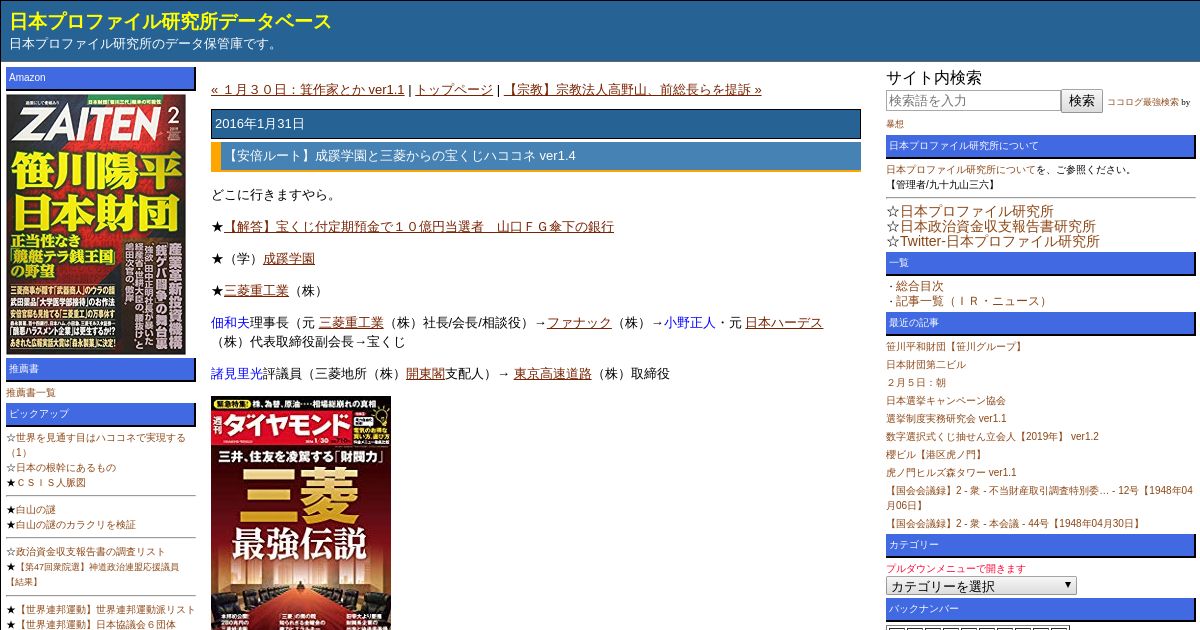This screenshot has width=1200, height=630.
Task: Open recent article 選挙制度実務研究会 ver1.1
Action: click(x=946, y=419)
